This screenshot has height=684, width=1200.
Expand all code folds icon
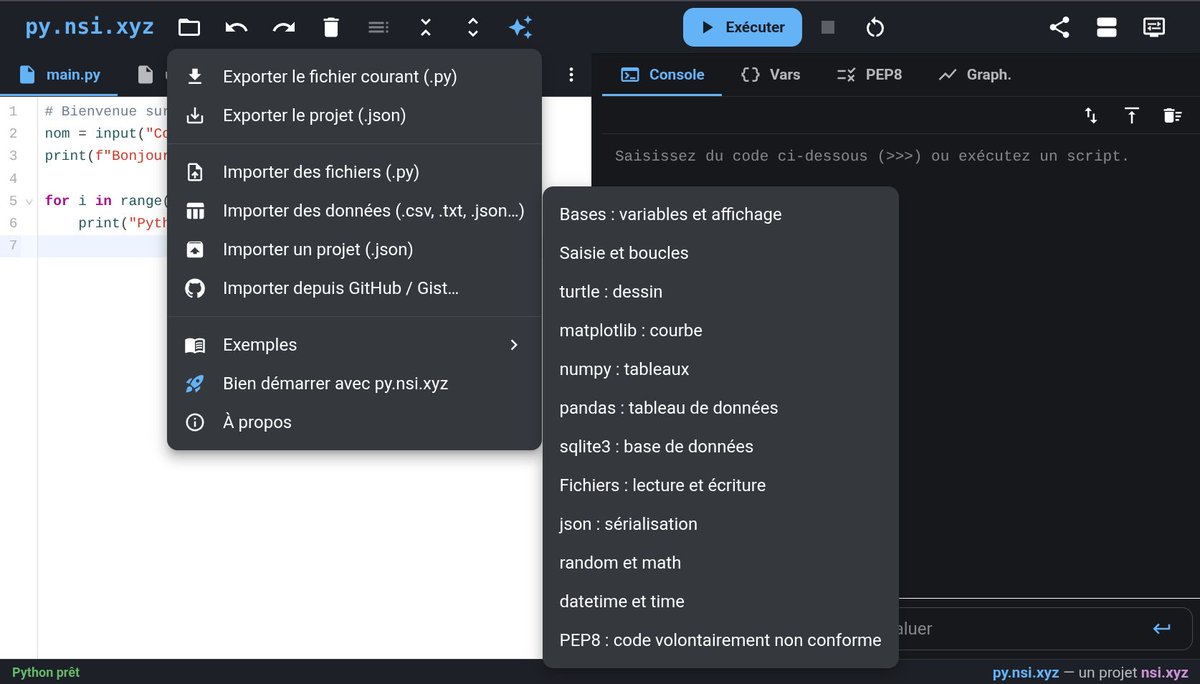pyautogui.click(x=473, y=28)
